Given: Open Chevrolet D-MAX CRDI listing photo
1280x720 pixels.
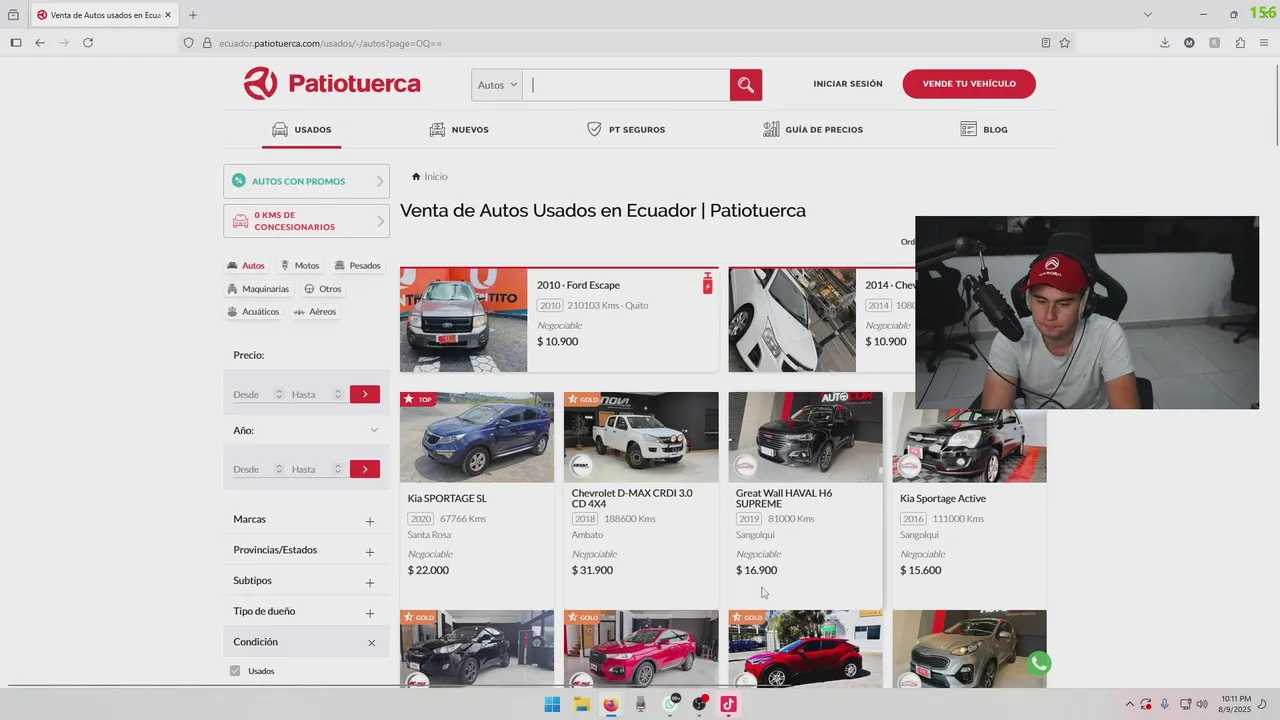Looking at the screenshot, I should point(641,437).
